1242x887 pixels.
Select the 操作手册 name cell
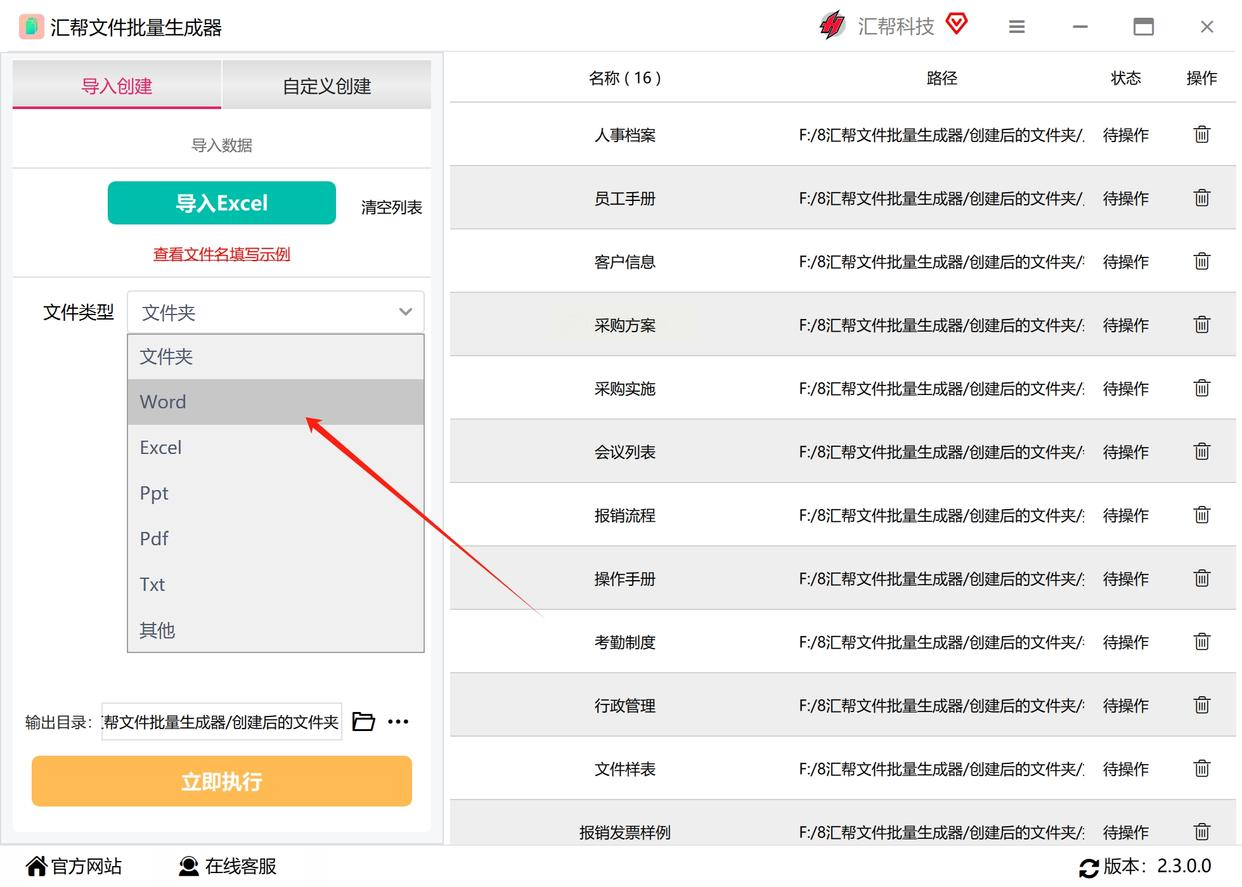click(625, 579)
